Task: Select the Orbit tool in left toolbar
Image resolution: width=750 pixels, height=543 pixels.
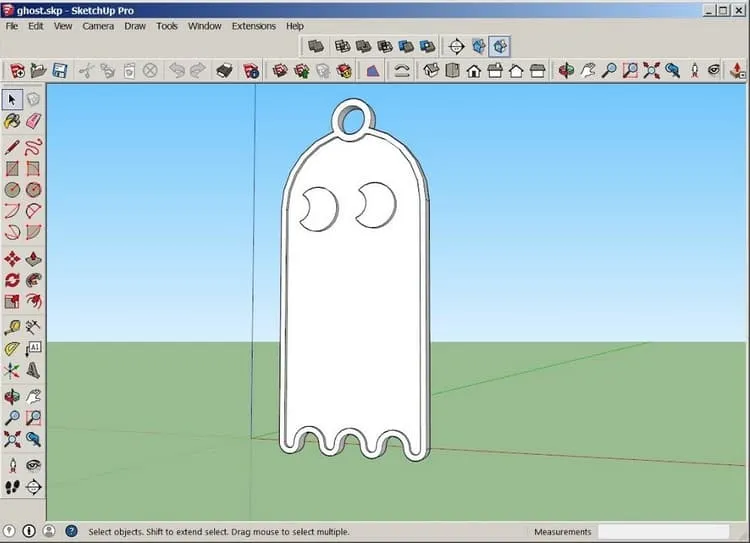Action: 12,397
